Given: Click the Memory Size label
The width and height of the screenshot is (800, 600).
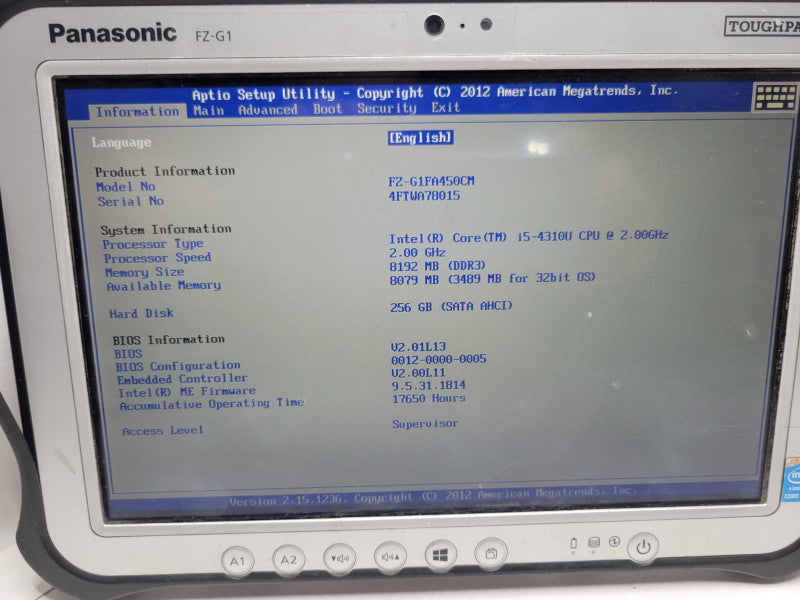Looking at the screenshot, I should point(144,272).
